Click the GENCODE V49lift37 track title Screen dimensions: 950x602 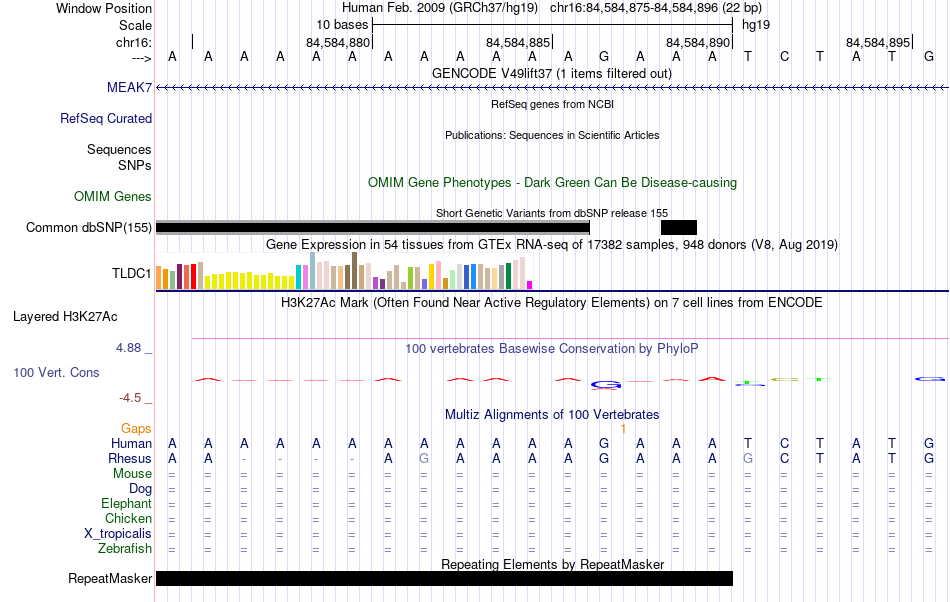coord(551,73)
